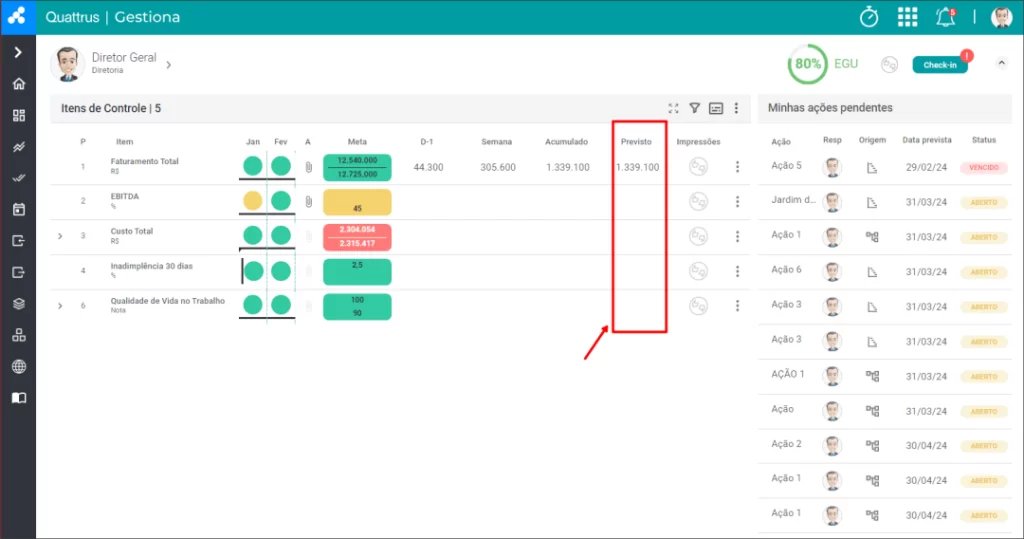Open the filter for Itens de Controle

(695, 108)
